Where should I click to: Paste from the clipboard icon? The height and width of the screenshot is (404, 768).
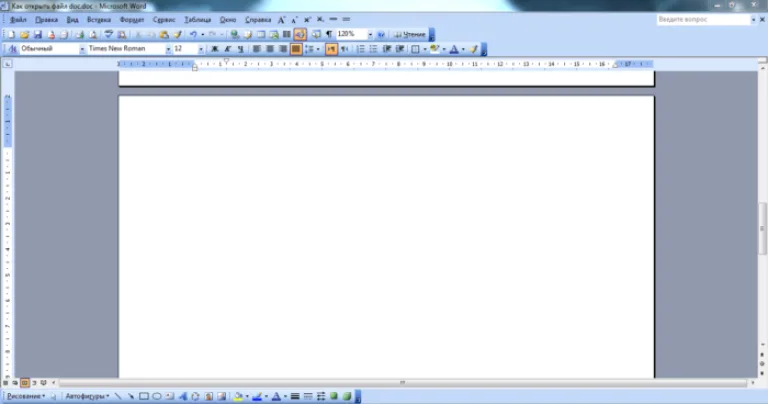click(x=164, y=34)
